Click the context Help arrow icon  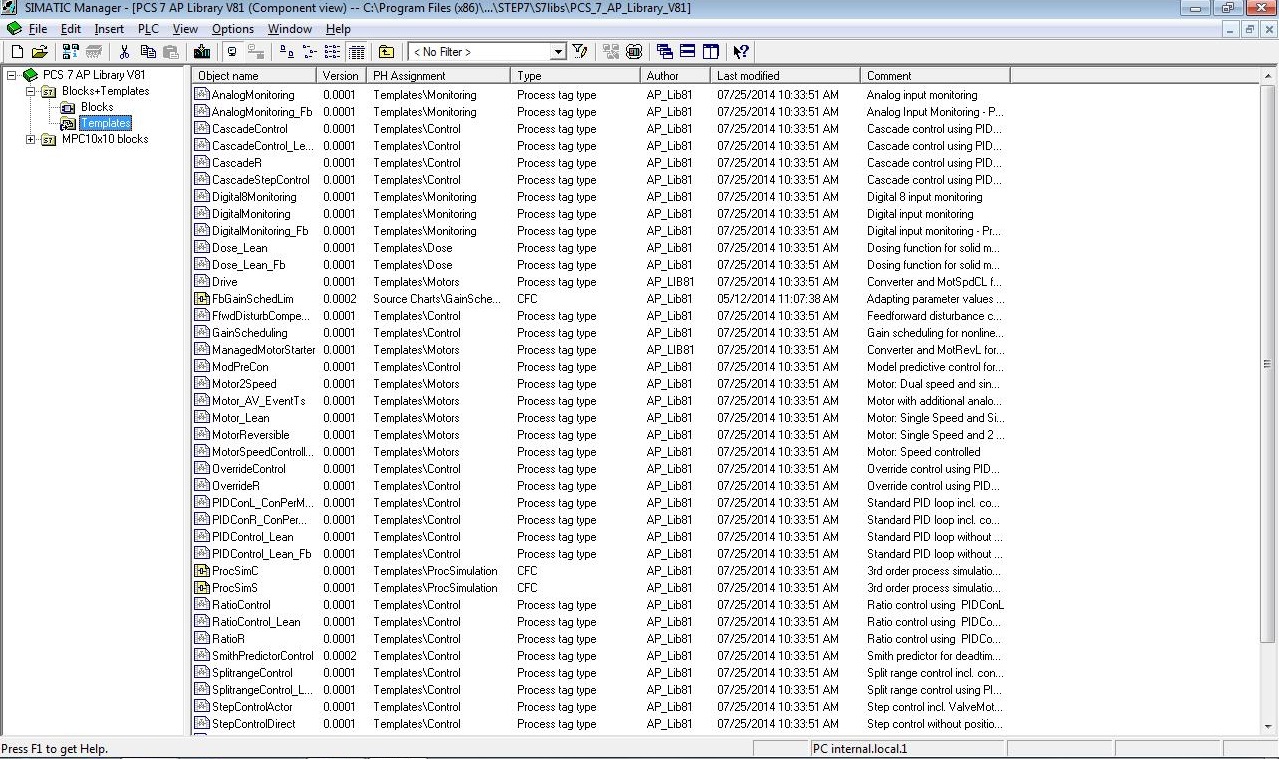[741, 52]
